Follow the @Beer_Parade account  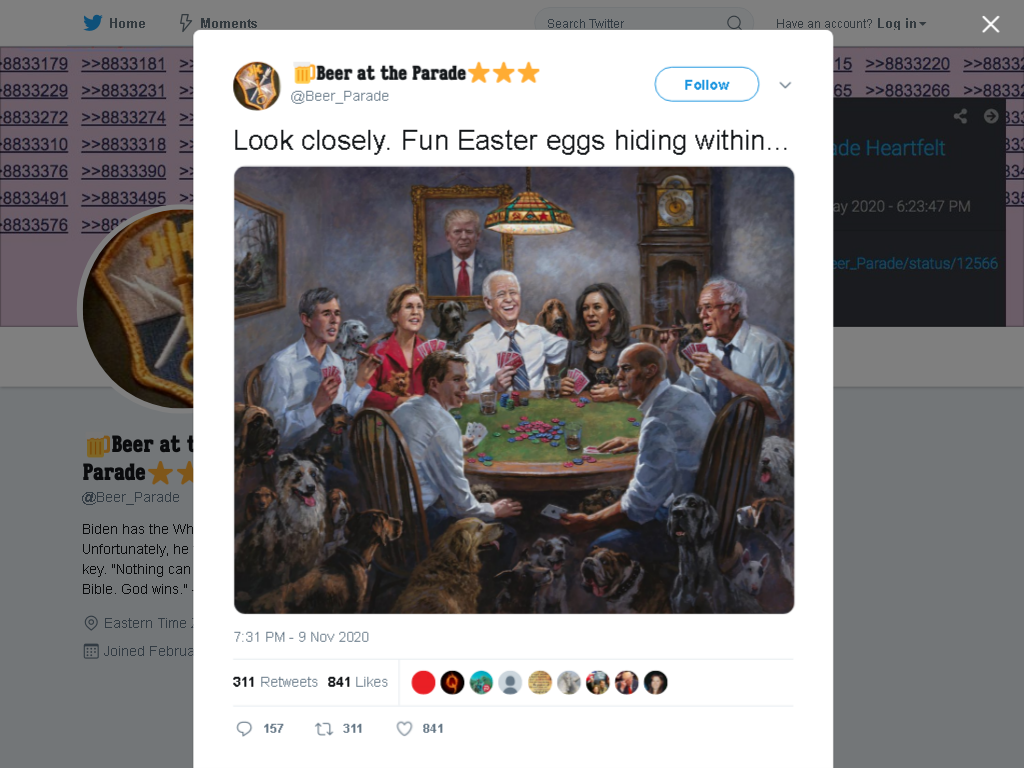point(707,84)
